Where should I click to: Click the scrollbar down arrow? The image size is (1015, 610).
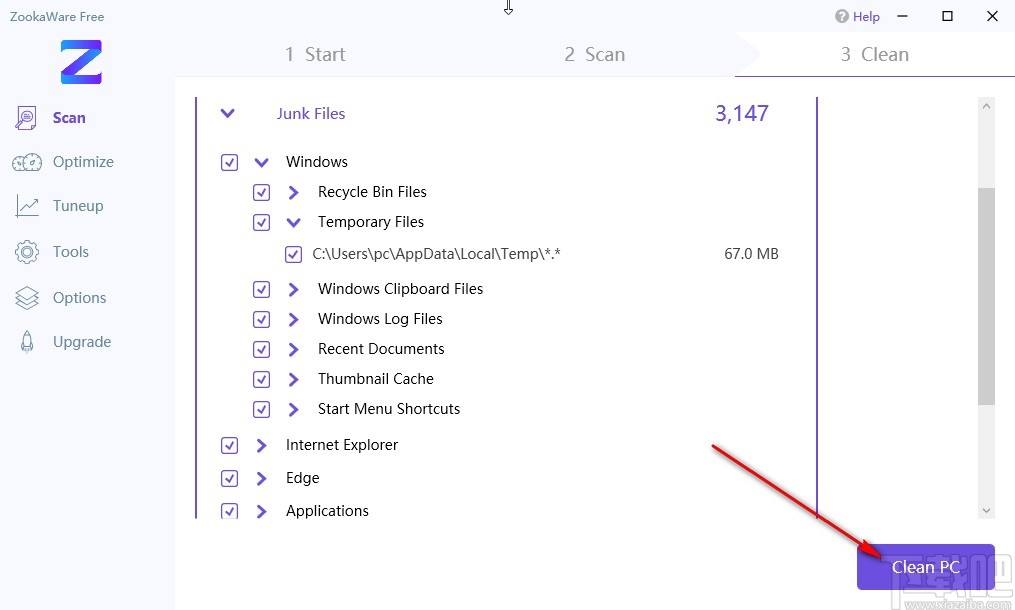[x=987, y=510]
